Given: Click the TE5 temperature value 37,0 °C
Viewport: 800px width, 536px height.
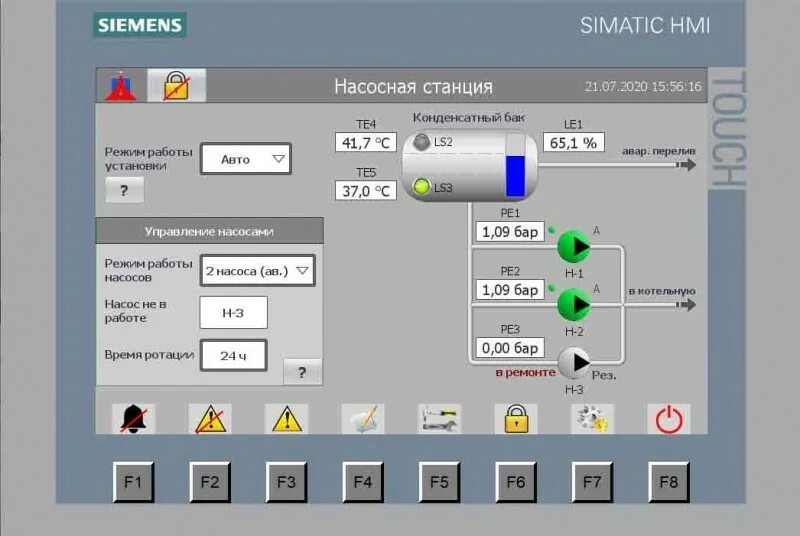Looking at the screenshot, I should point(366,191).
